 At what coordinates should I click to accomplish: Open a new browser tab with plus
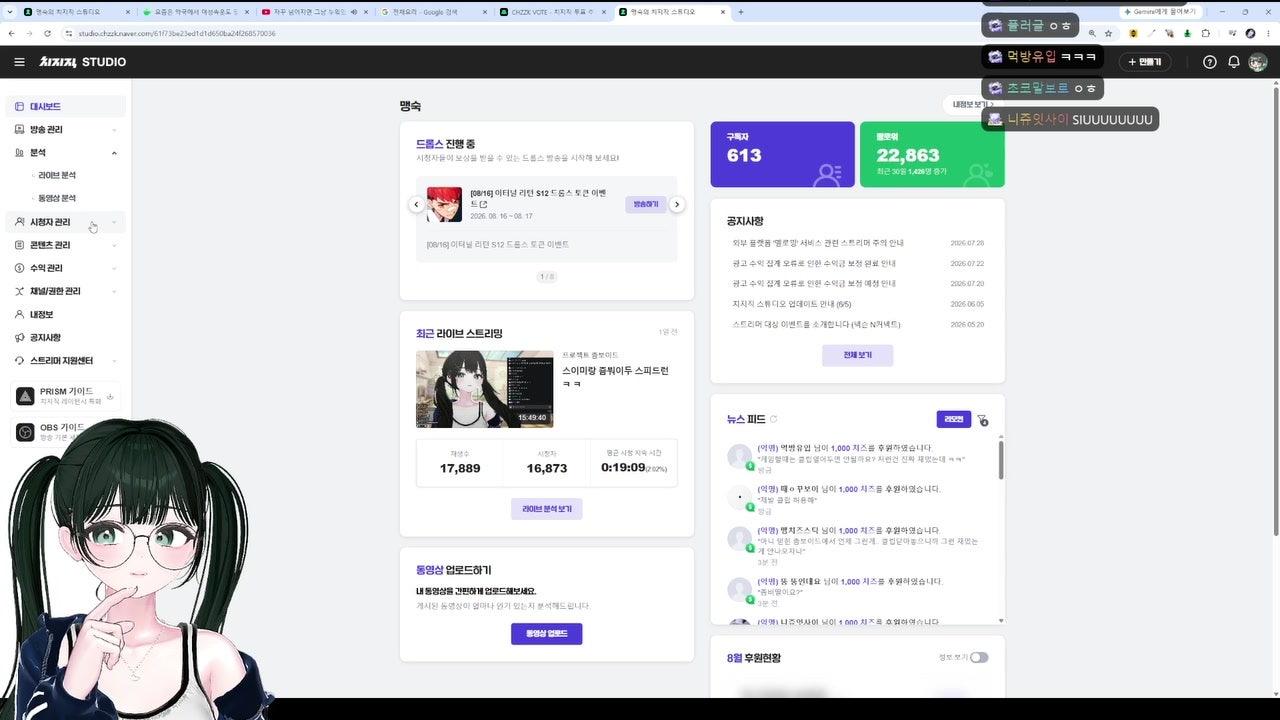(740, 12)
